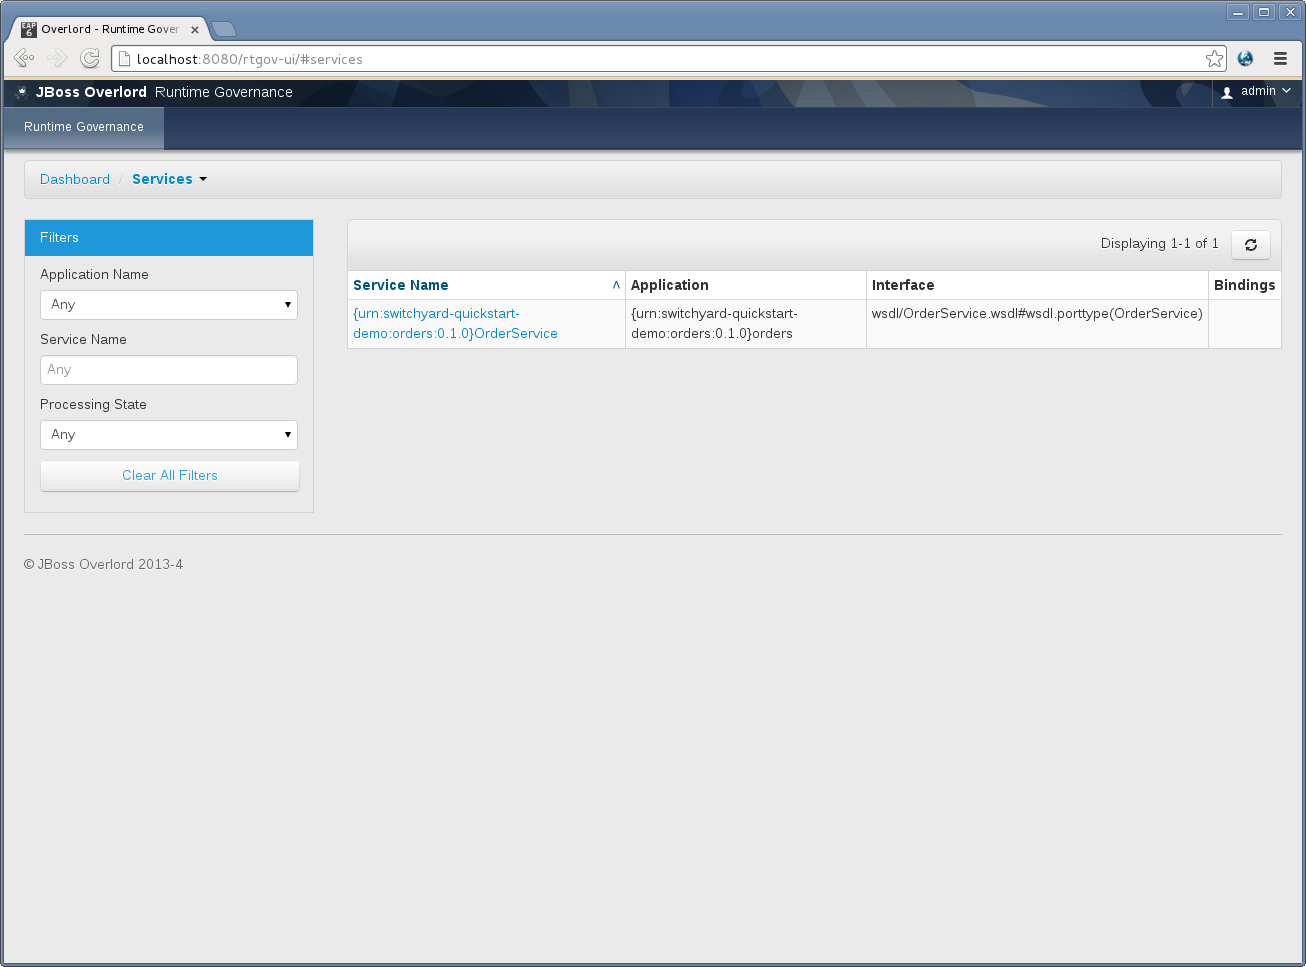
Task: Click the JBoss Overlord logo icon
Action: tap(21, 91)
